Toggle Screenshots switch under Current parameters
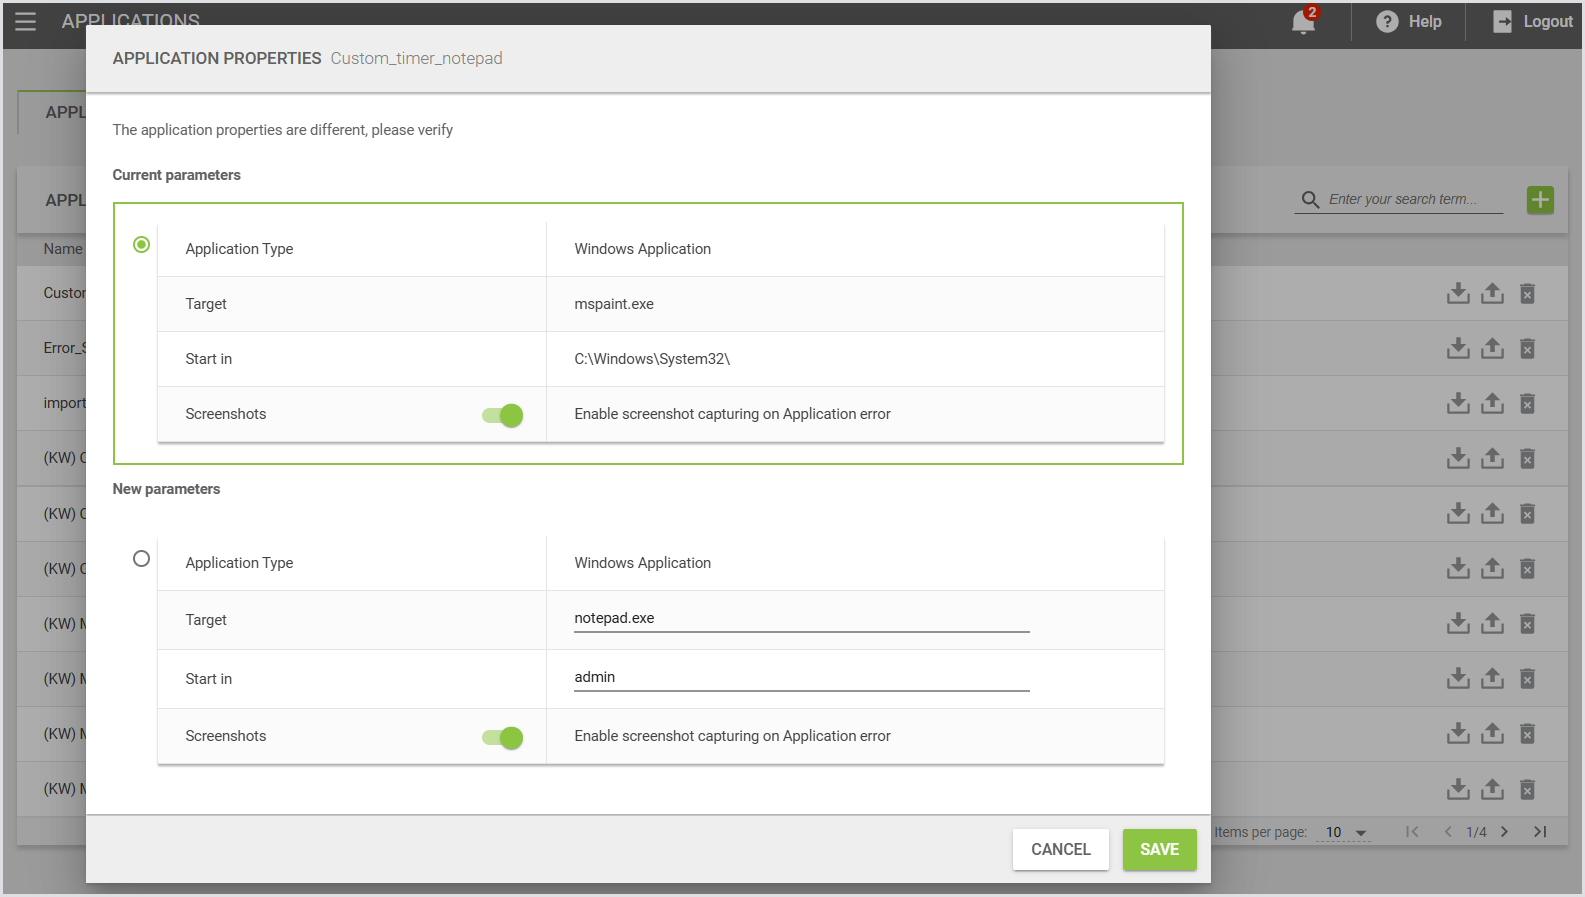1585x897 pixels. click(503, 415)
